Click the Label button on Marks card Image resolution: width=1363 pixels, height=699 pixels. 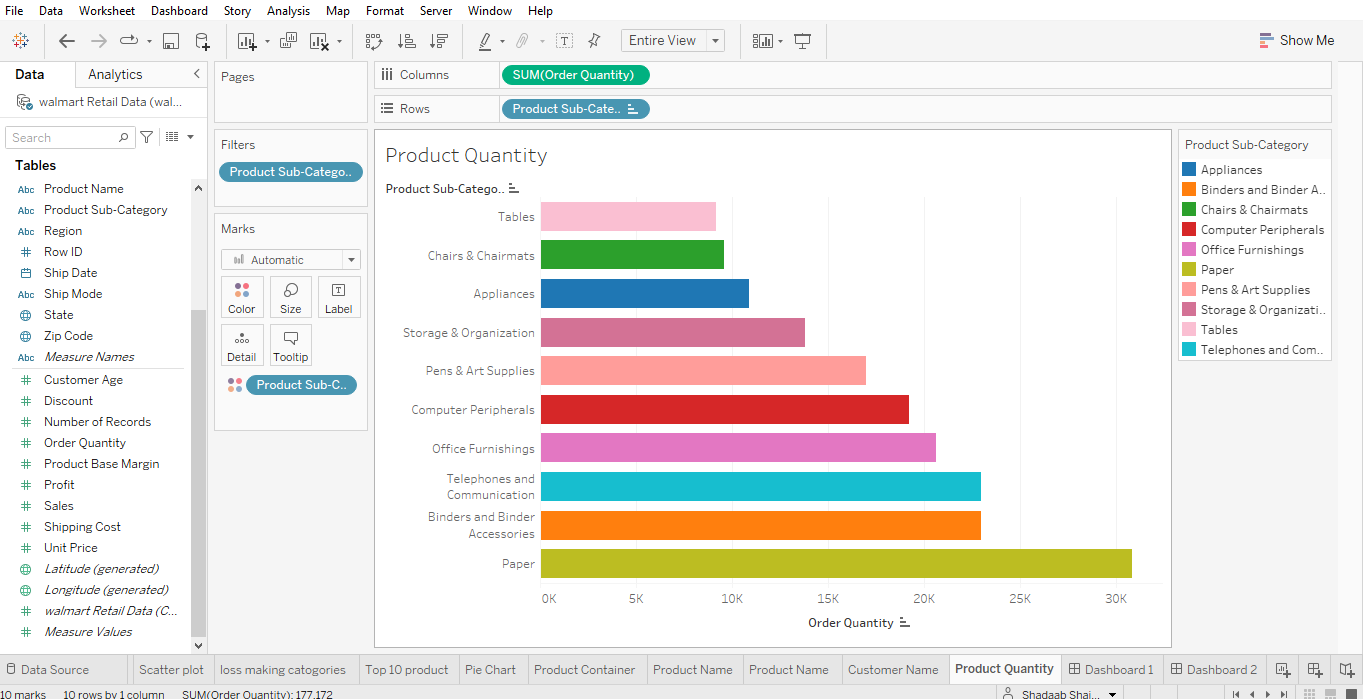click(339, 297)
